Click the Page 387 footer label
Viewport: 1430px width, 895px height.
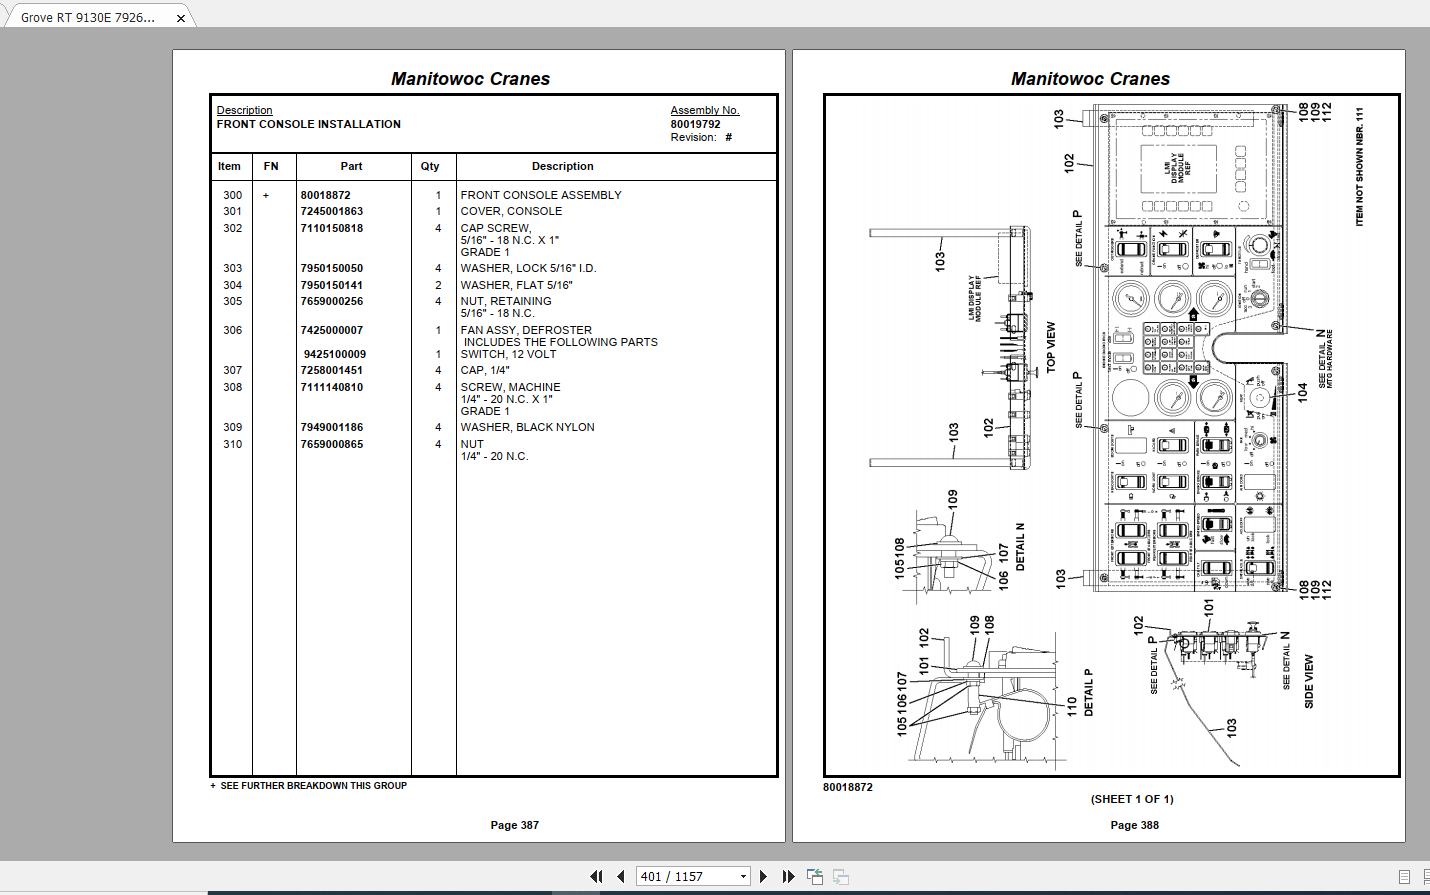[515, 825]
